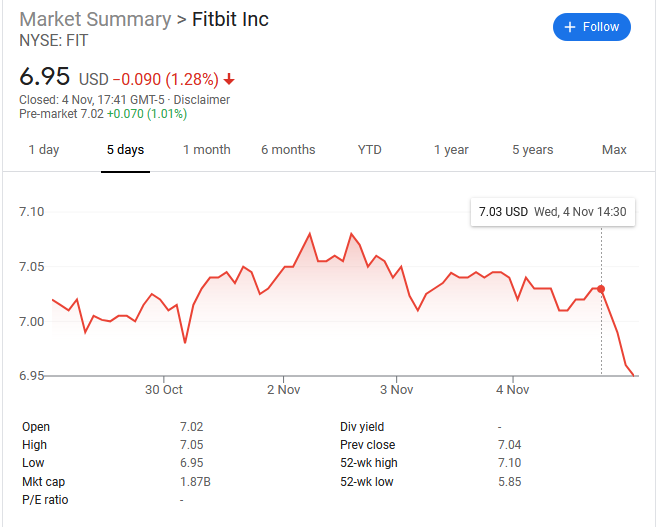The width and height of the screenshot is (657, 527).
Task: Click the plus icon in Follow
Action: click(571, 27)
